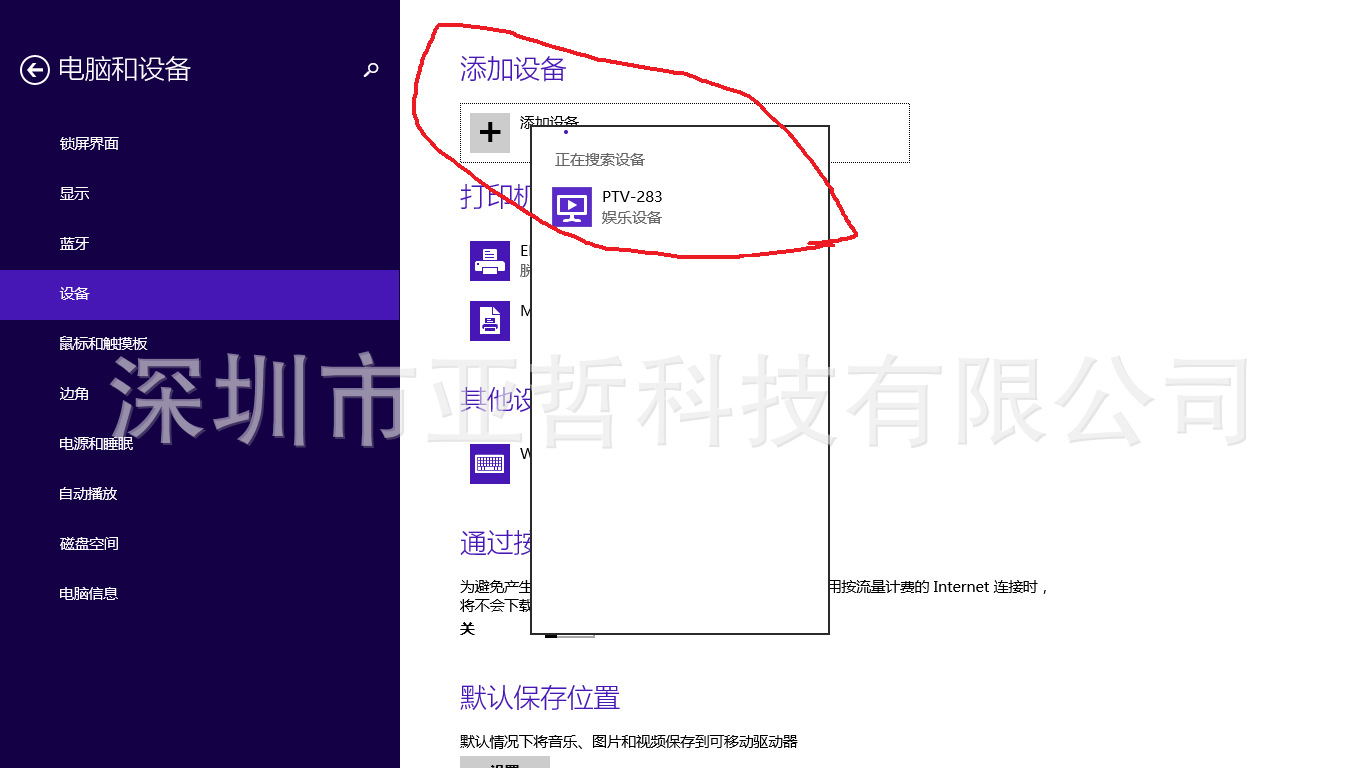The height and width of the screenshot is (768, 1366).
Task: Switch to 电源和睡眠 settings
Action: (x=95, y=443)
